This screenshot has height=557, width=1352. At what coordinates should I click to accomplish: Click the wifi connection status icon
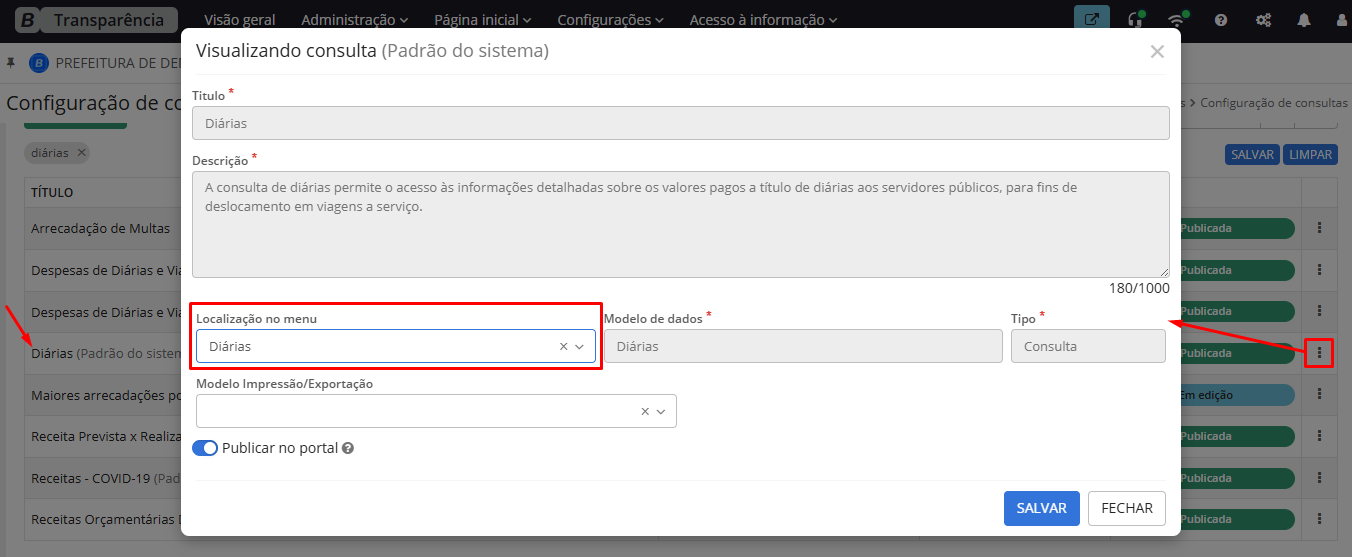(1177, 20)
